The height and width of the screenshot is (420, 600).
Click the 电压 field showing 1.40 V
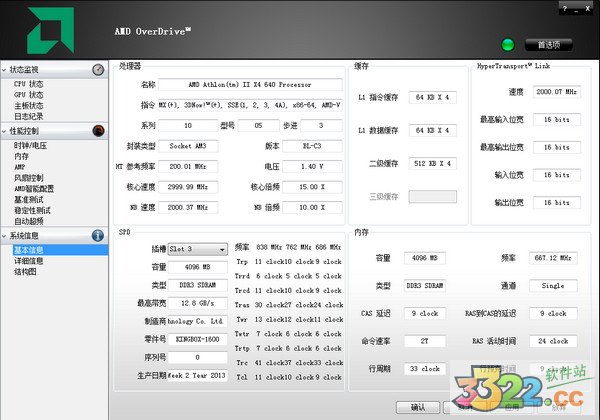click(x=312, y=166)
